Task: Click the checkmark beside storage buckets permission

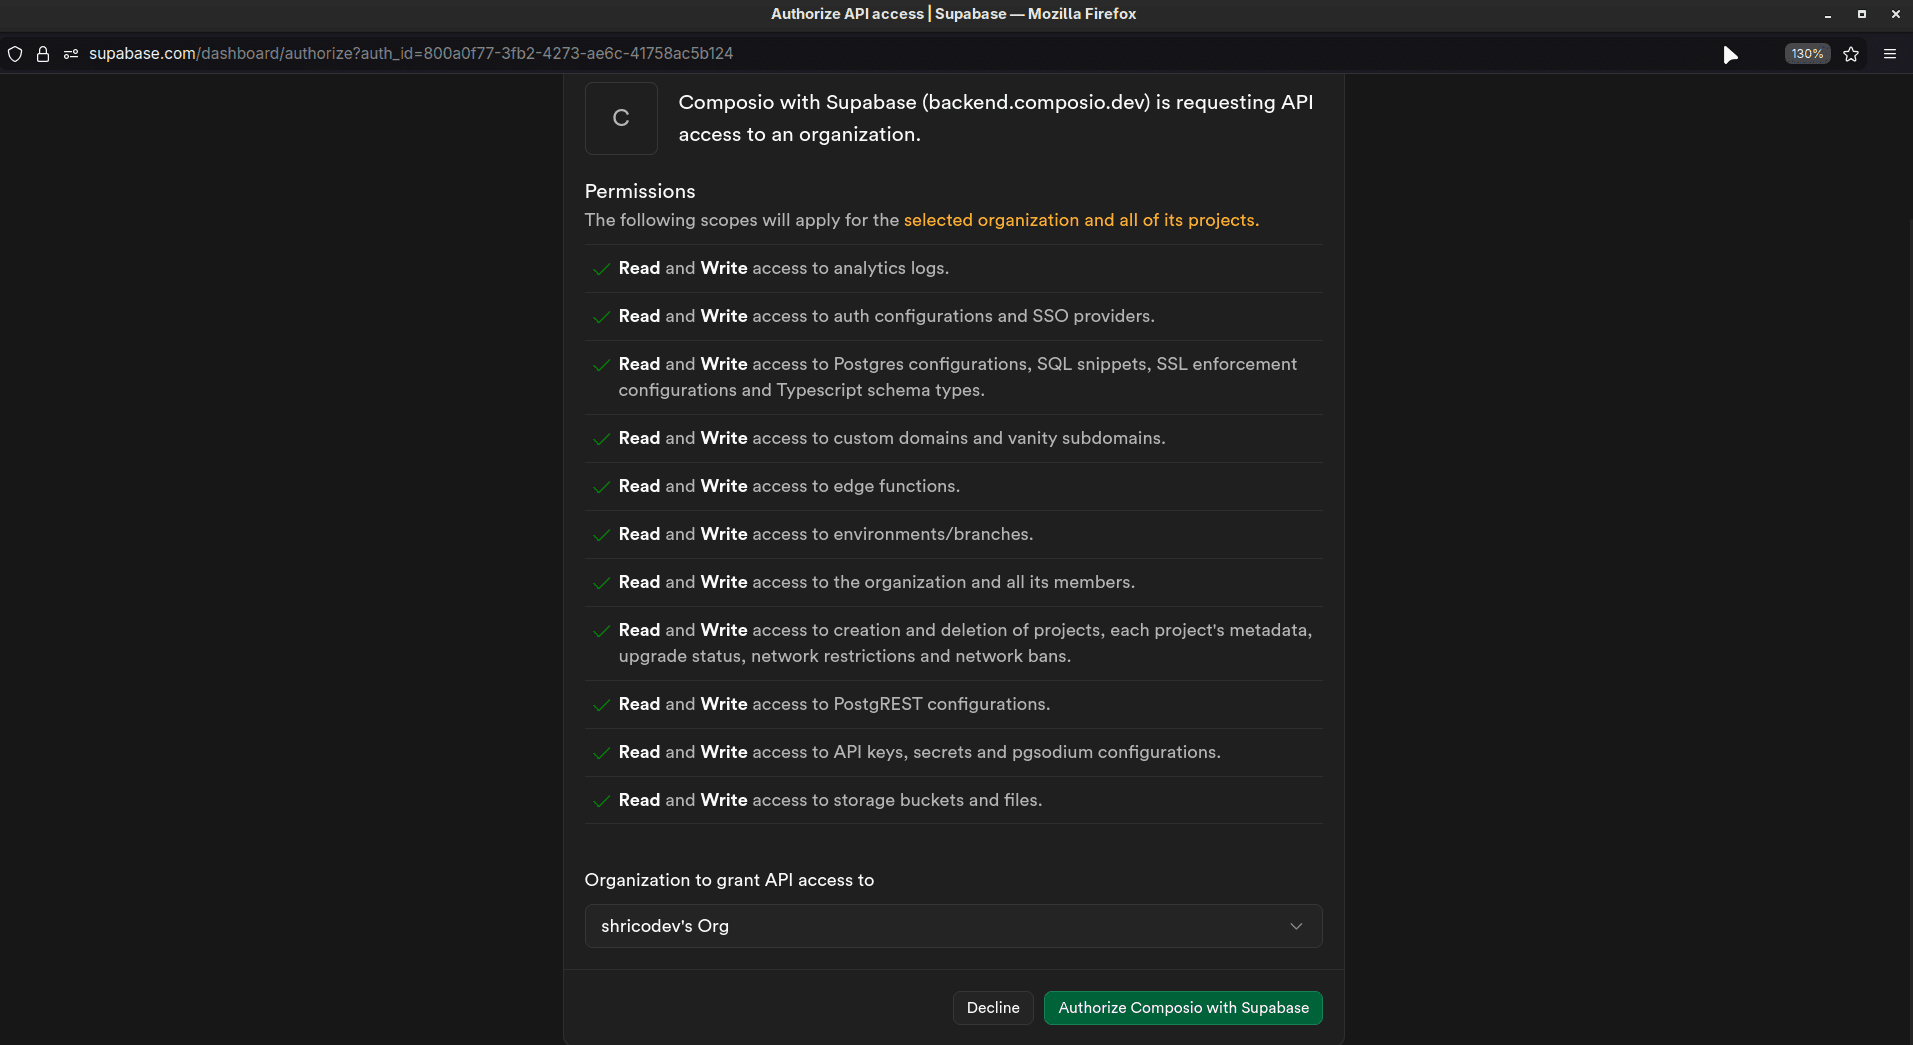Action: click(601, 801)
